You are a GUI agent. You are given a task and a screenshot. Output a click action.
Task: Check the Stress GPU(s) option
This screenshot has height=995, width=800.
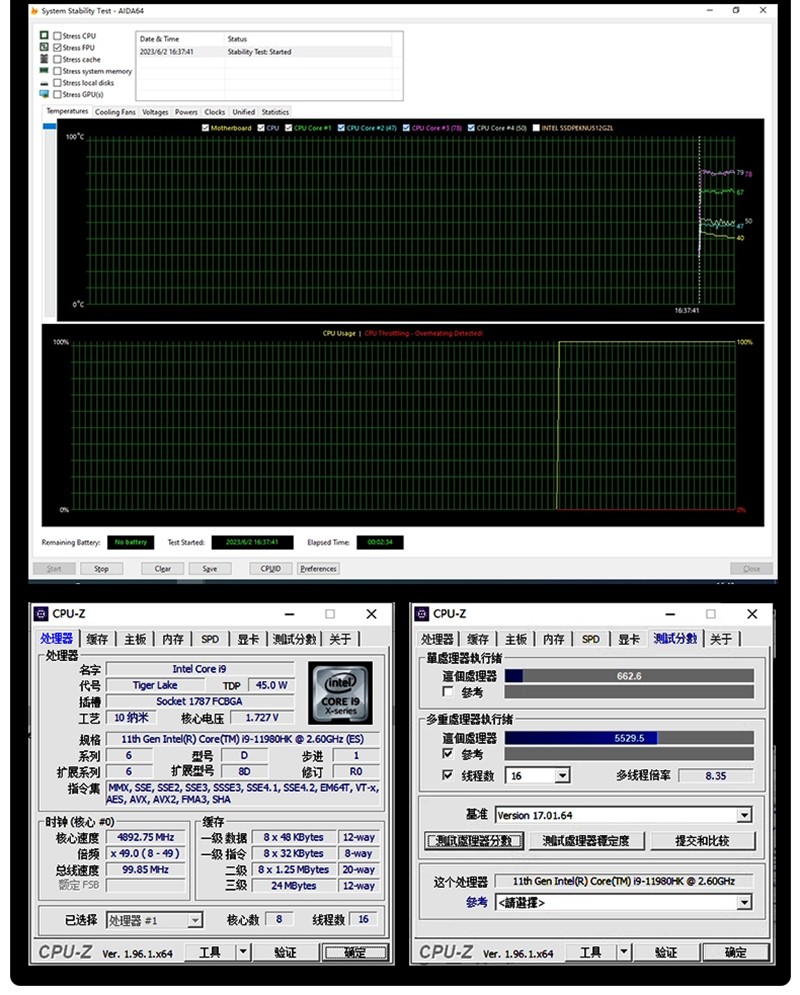click(58, 95)
